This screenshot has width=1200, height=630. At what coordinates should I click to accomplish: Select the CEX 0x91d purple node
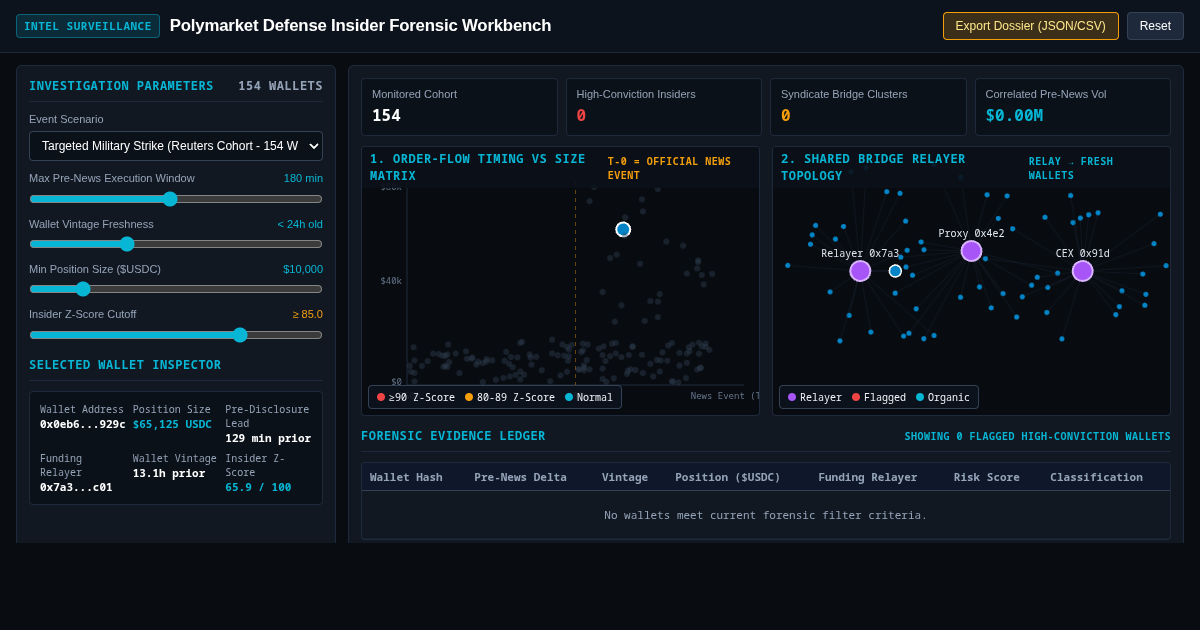tap(1083, 271)
